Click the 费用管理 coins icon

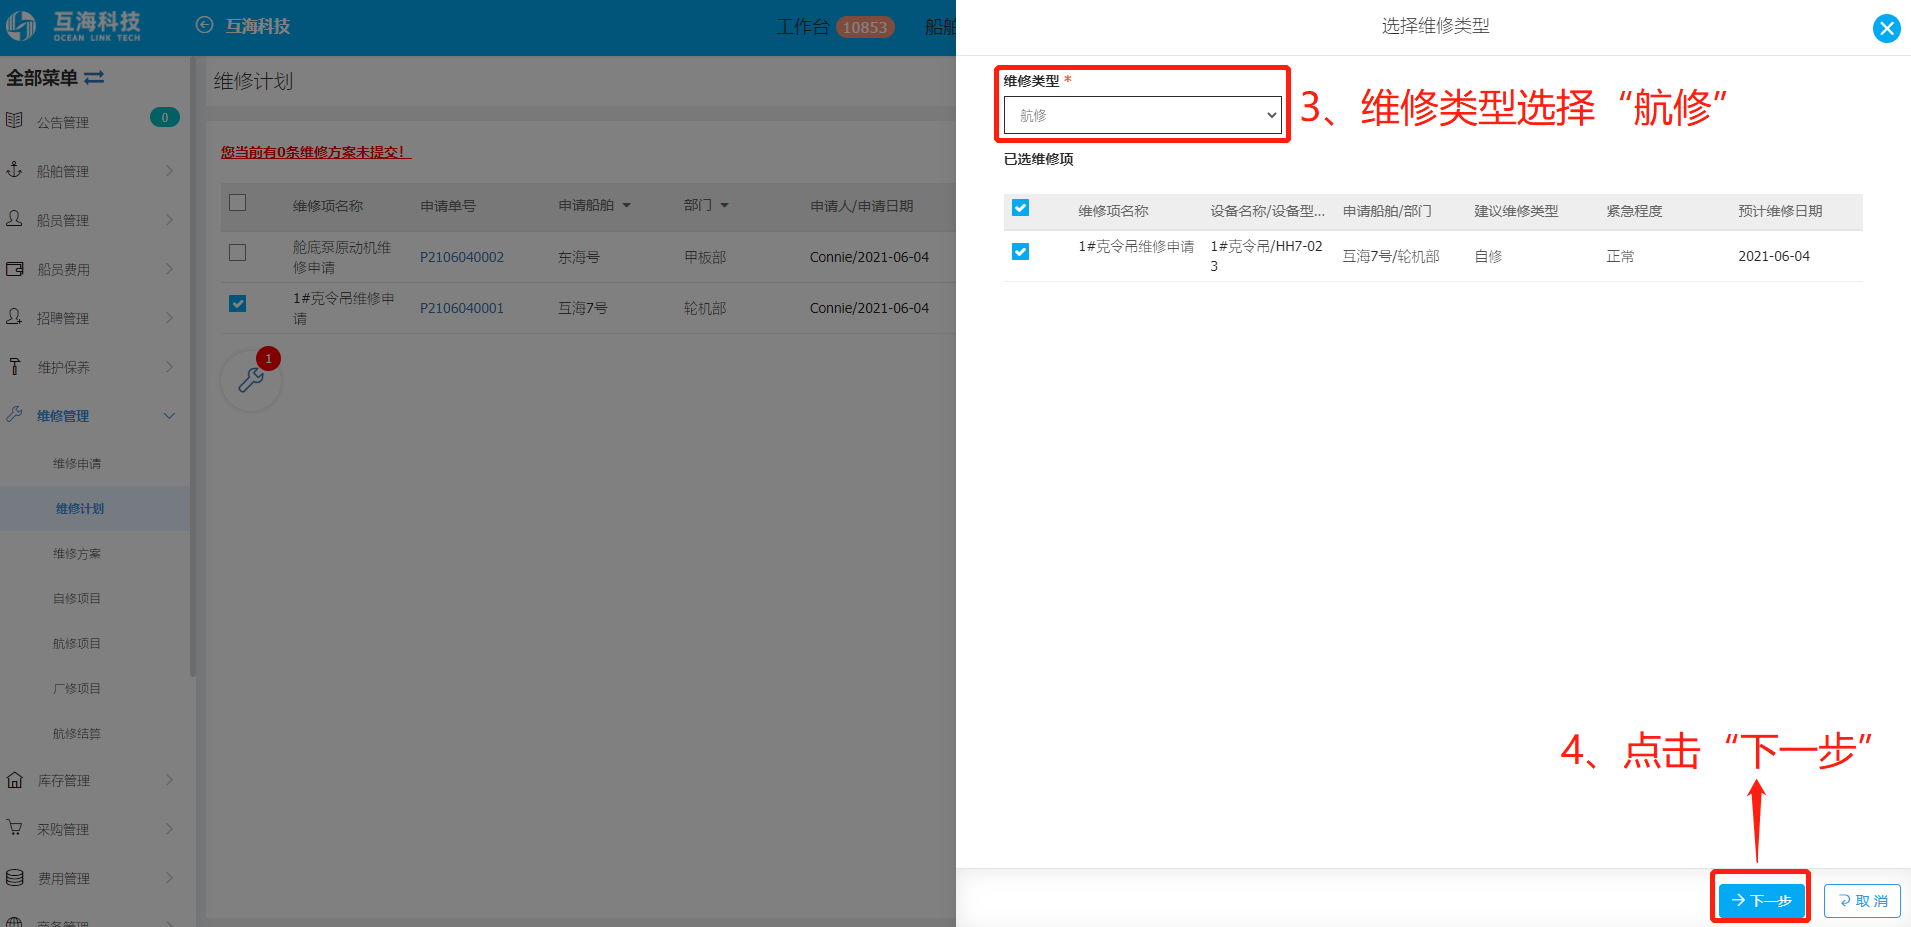pos(14,877)
